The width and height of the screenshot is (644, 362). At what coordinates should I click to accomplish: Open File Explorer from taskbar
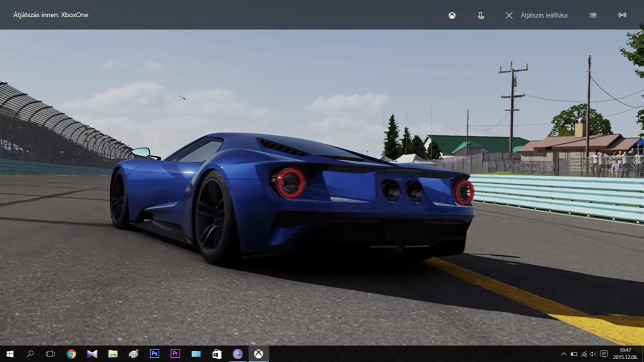[113, 354]
